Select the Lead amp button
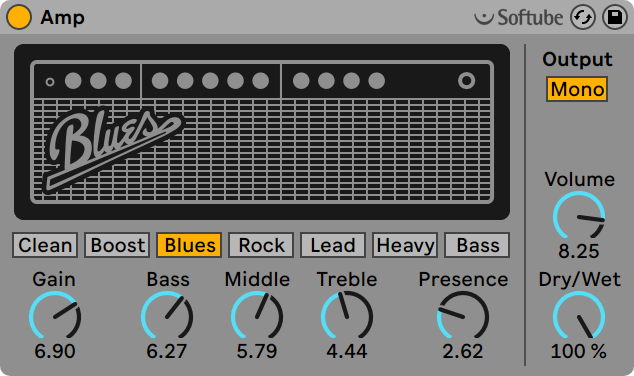This screenshot has height=376, width=634. (333, 245)
